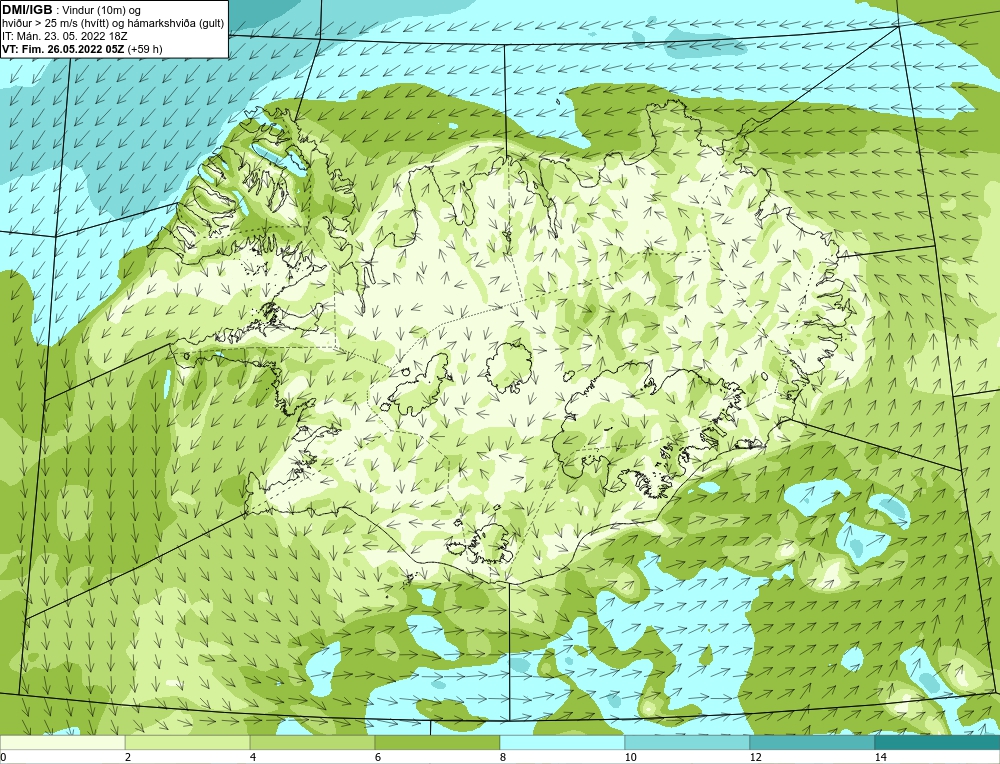The width and height of the screenshot is (1000, 764).
Task: Click the legend value label '8'
Action: tap(503, 757)
